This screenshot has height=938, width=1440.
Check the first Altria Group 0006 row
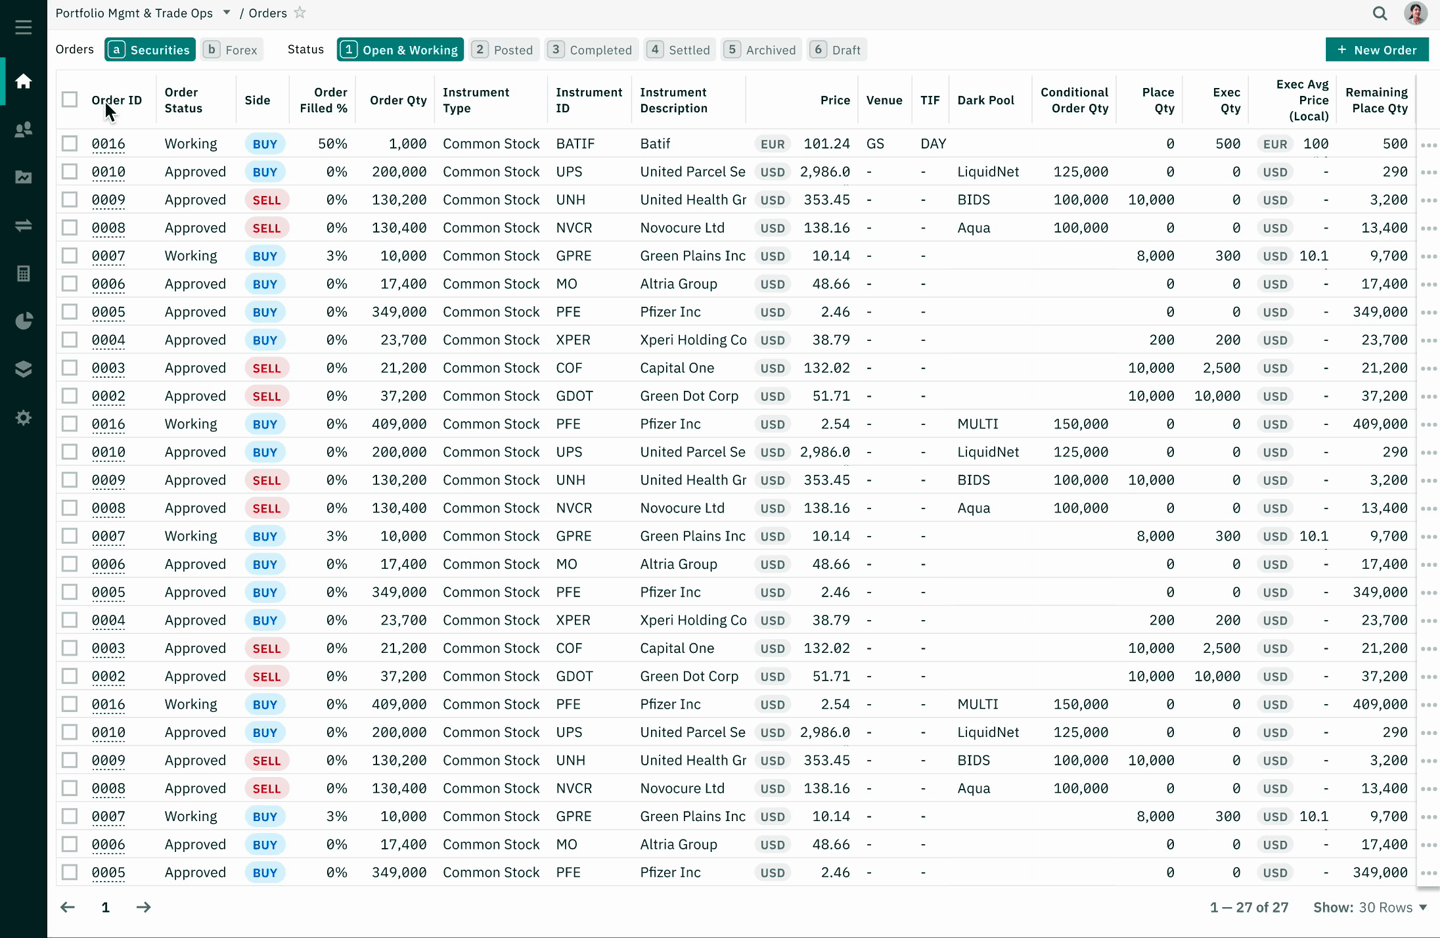(69, 283)
